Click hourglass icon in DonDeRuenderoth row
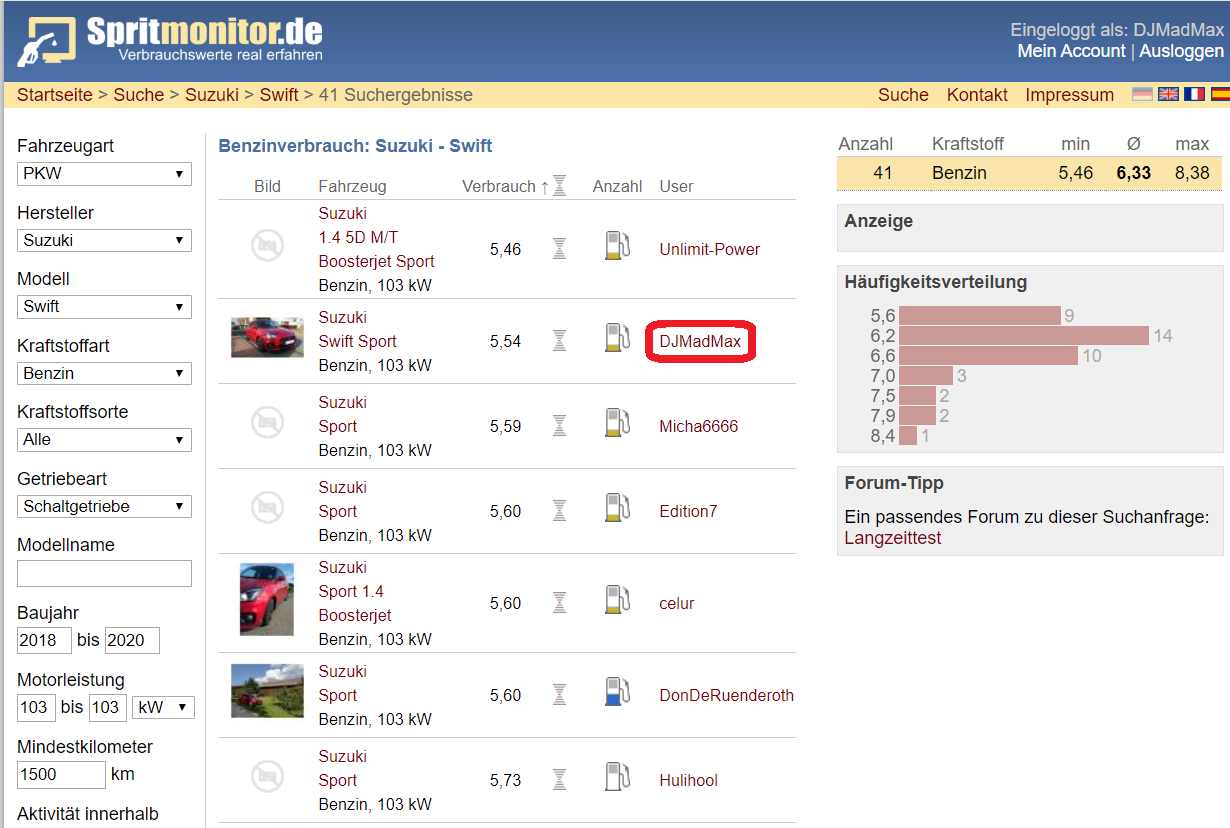The width and height of the screenshot is (1230, 828). coord(560,695)
